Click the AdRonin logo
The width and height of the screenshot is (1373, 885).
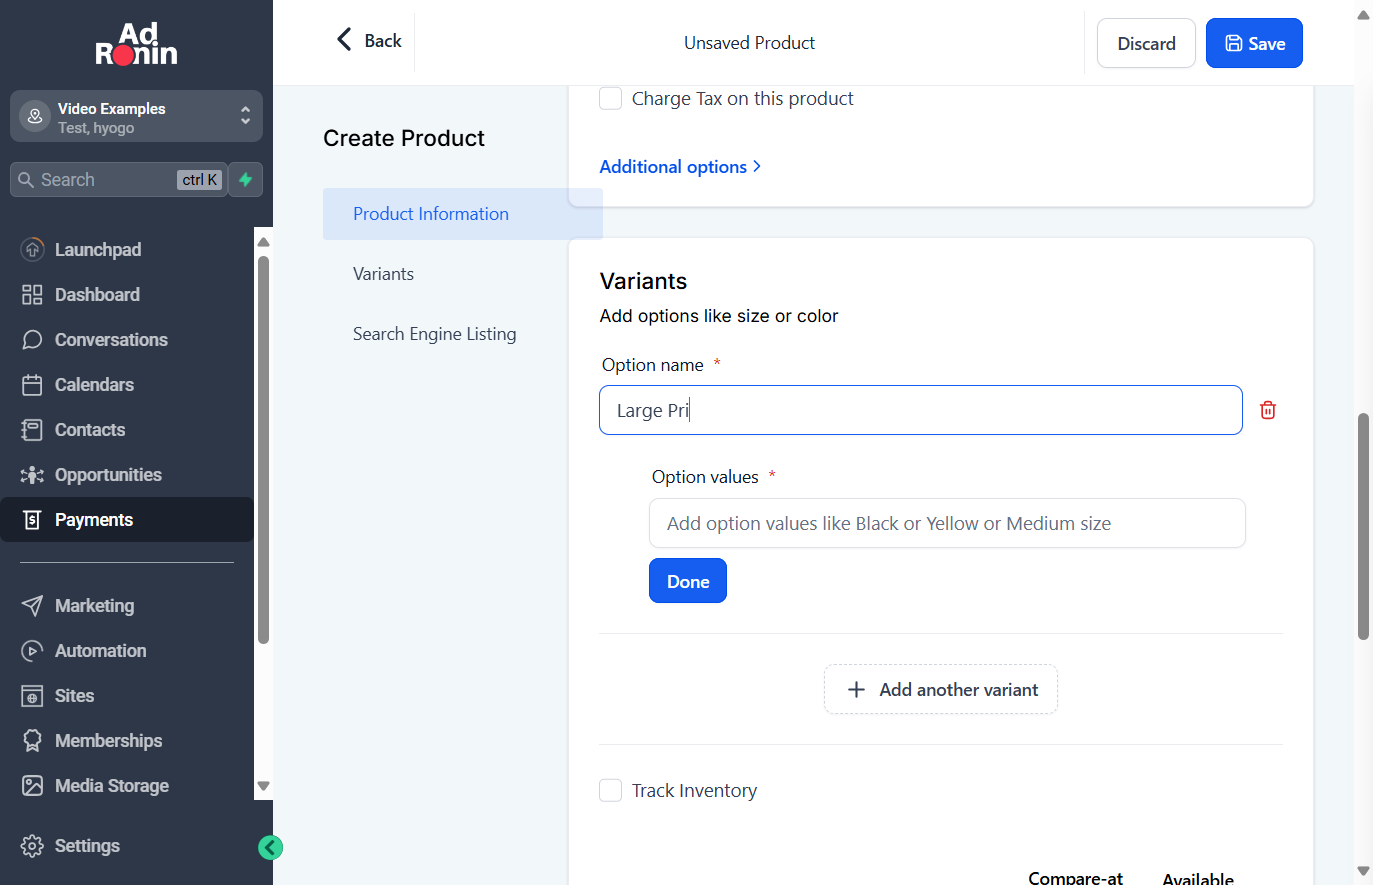click(136, 44)
